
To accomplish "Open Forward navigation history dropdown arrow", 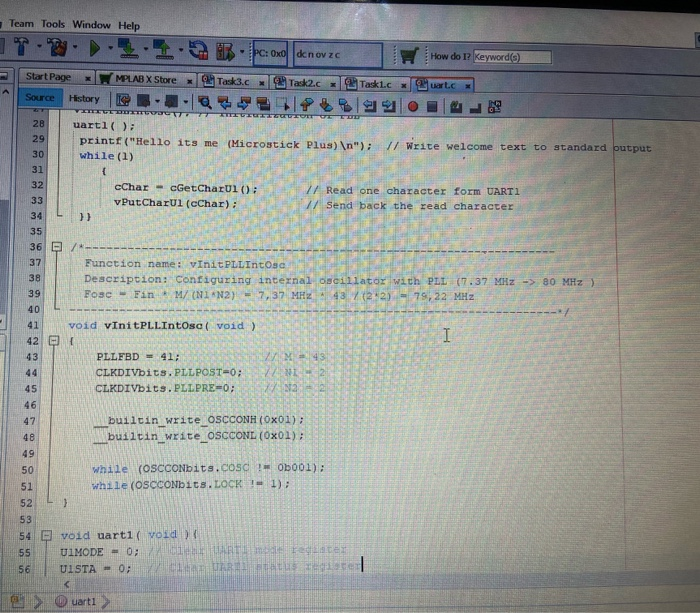I will point(185,102).
